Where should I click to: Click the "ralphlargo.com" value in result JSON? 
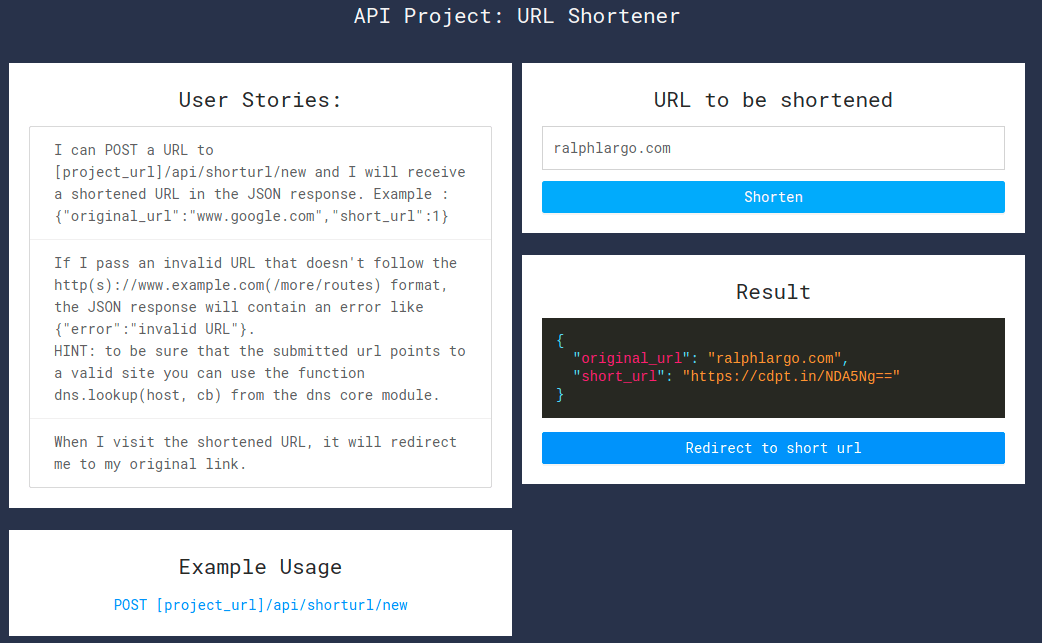(774, 359)
